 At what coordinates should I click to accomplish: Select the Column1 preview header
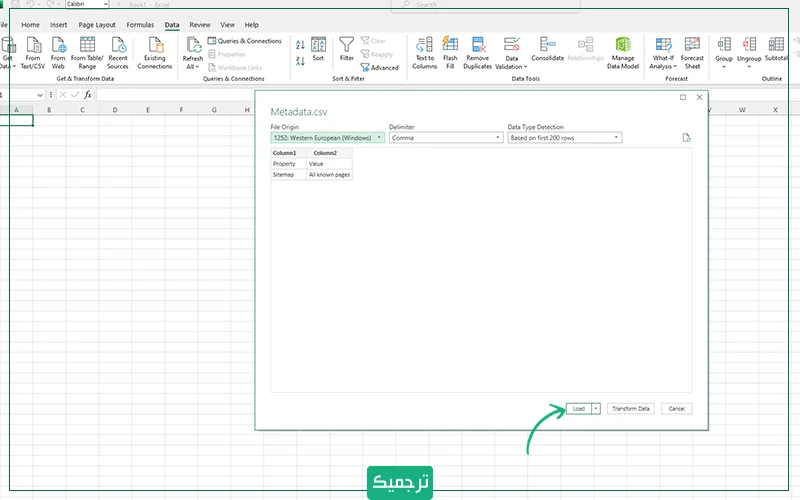click(289, 153)
